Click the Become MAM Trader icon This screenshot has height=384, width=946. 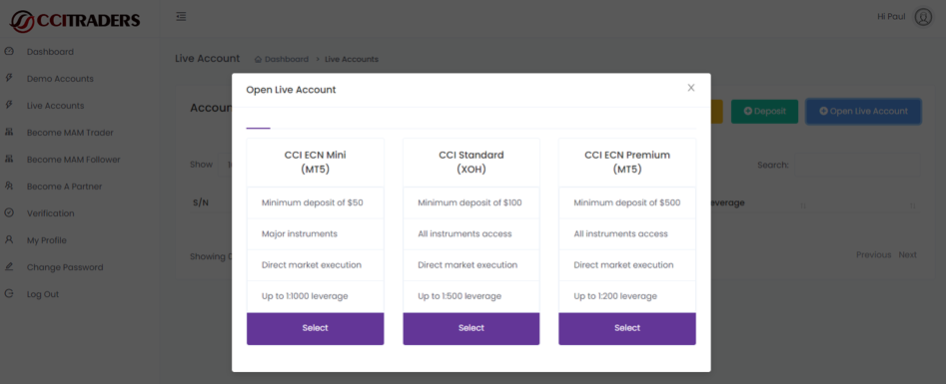(9, 132)
